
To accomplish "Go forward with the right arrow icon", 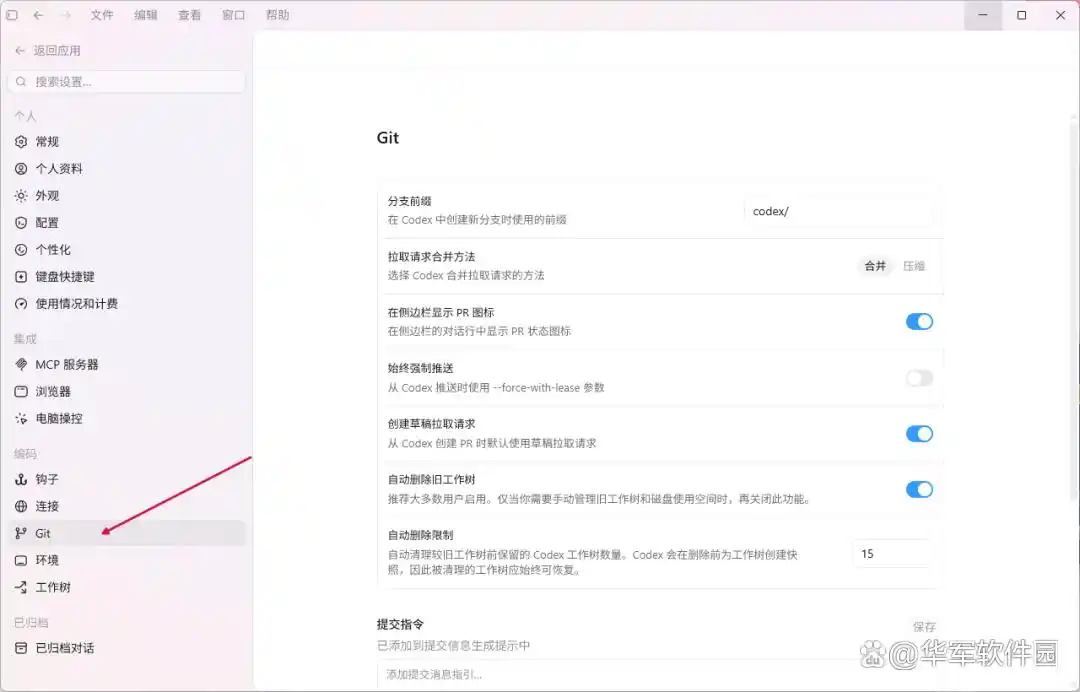I will [x=65, y=14].
